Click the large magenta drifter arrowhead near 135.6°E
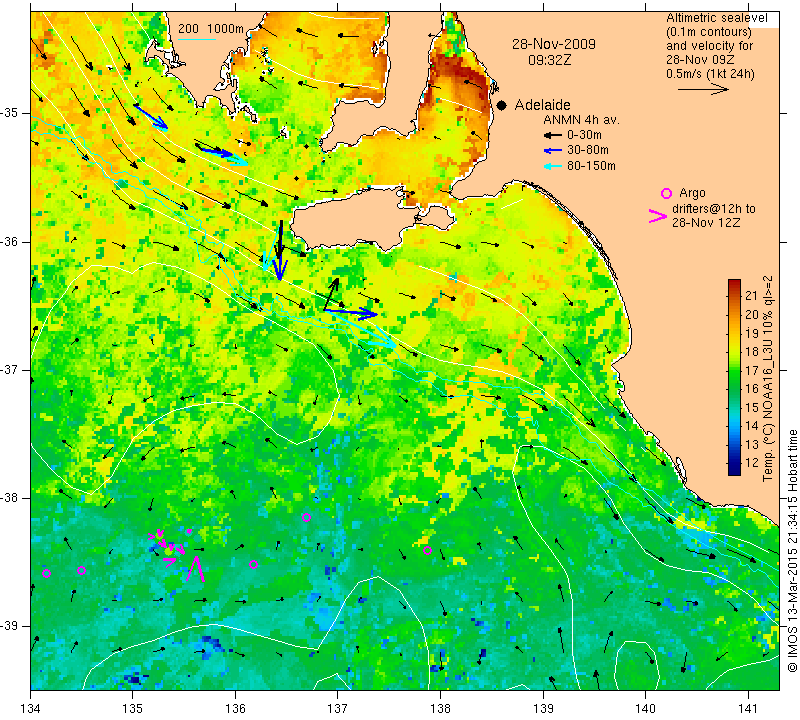 tap(195, 568)
